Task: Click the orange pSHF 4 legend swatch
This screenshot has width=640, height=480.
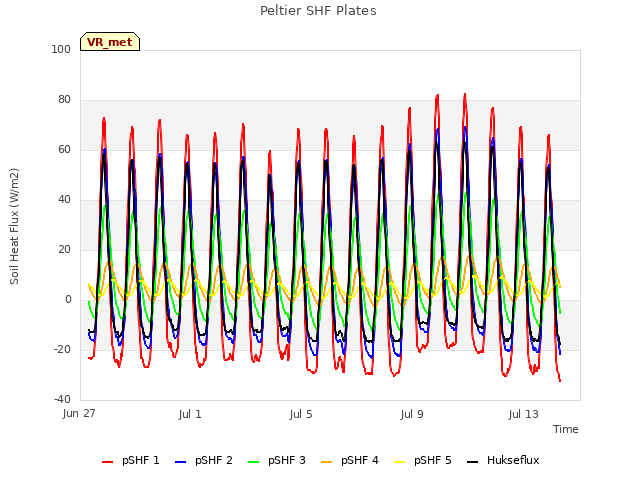Action: point(327,462)
